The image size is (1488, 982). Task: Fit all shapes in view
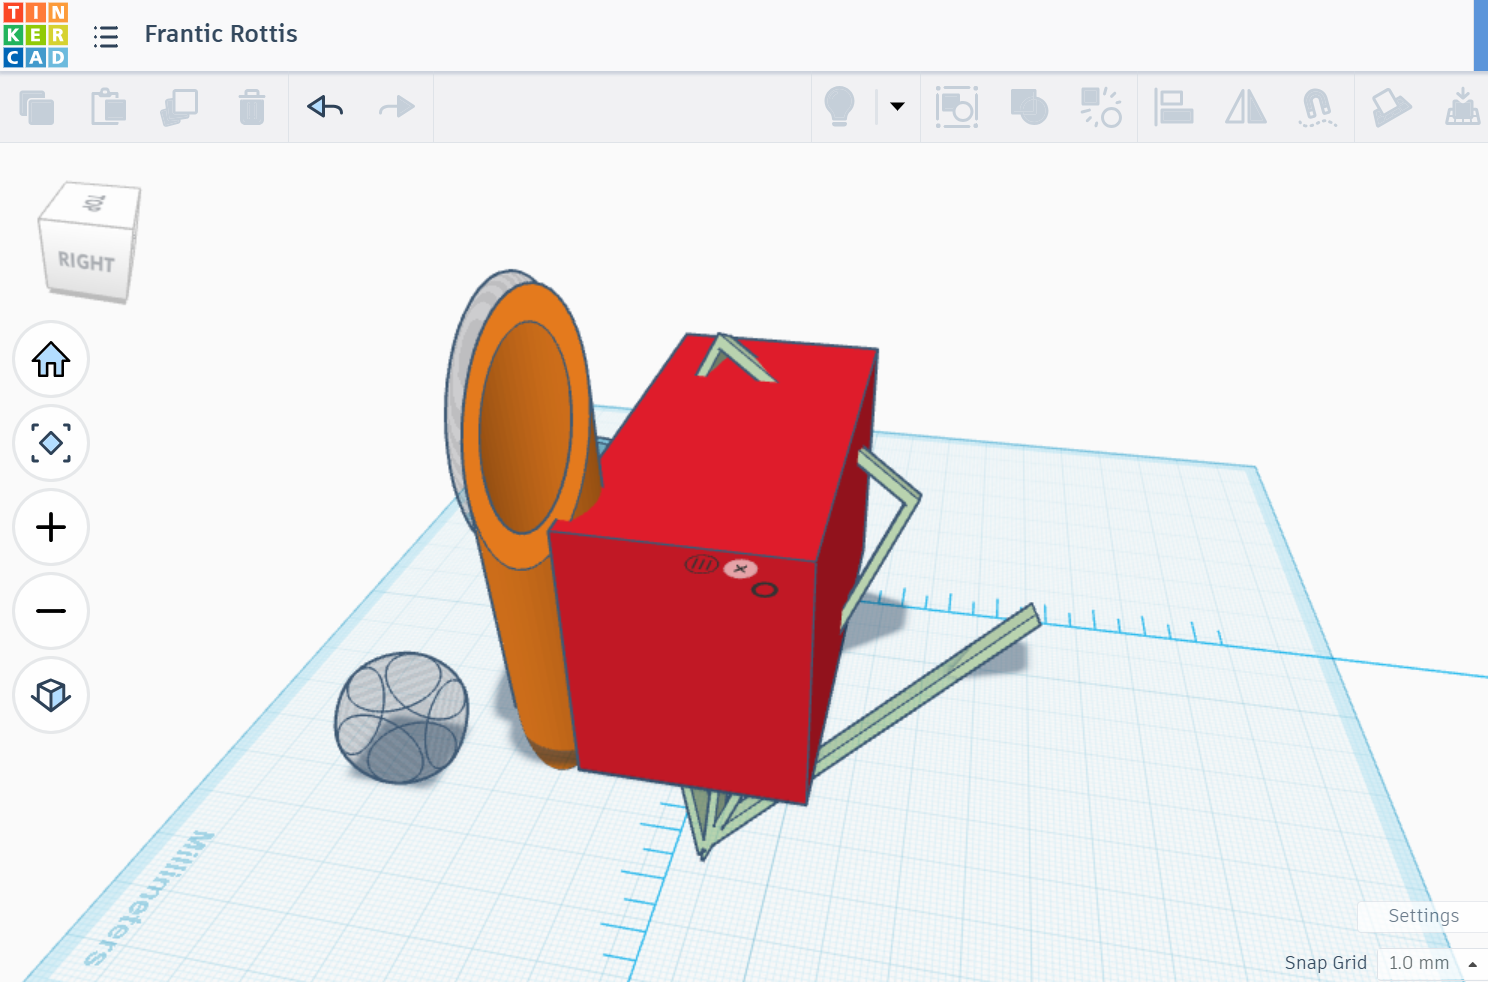51,443
